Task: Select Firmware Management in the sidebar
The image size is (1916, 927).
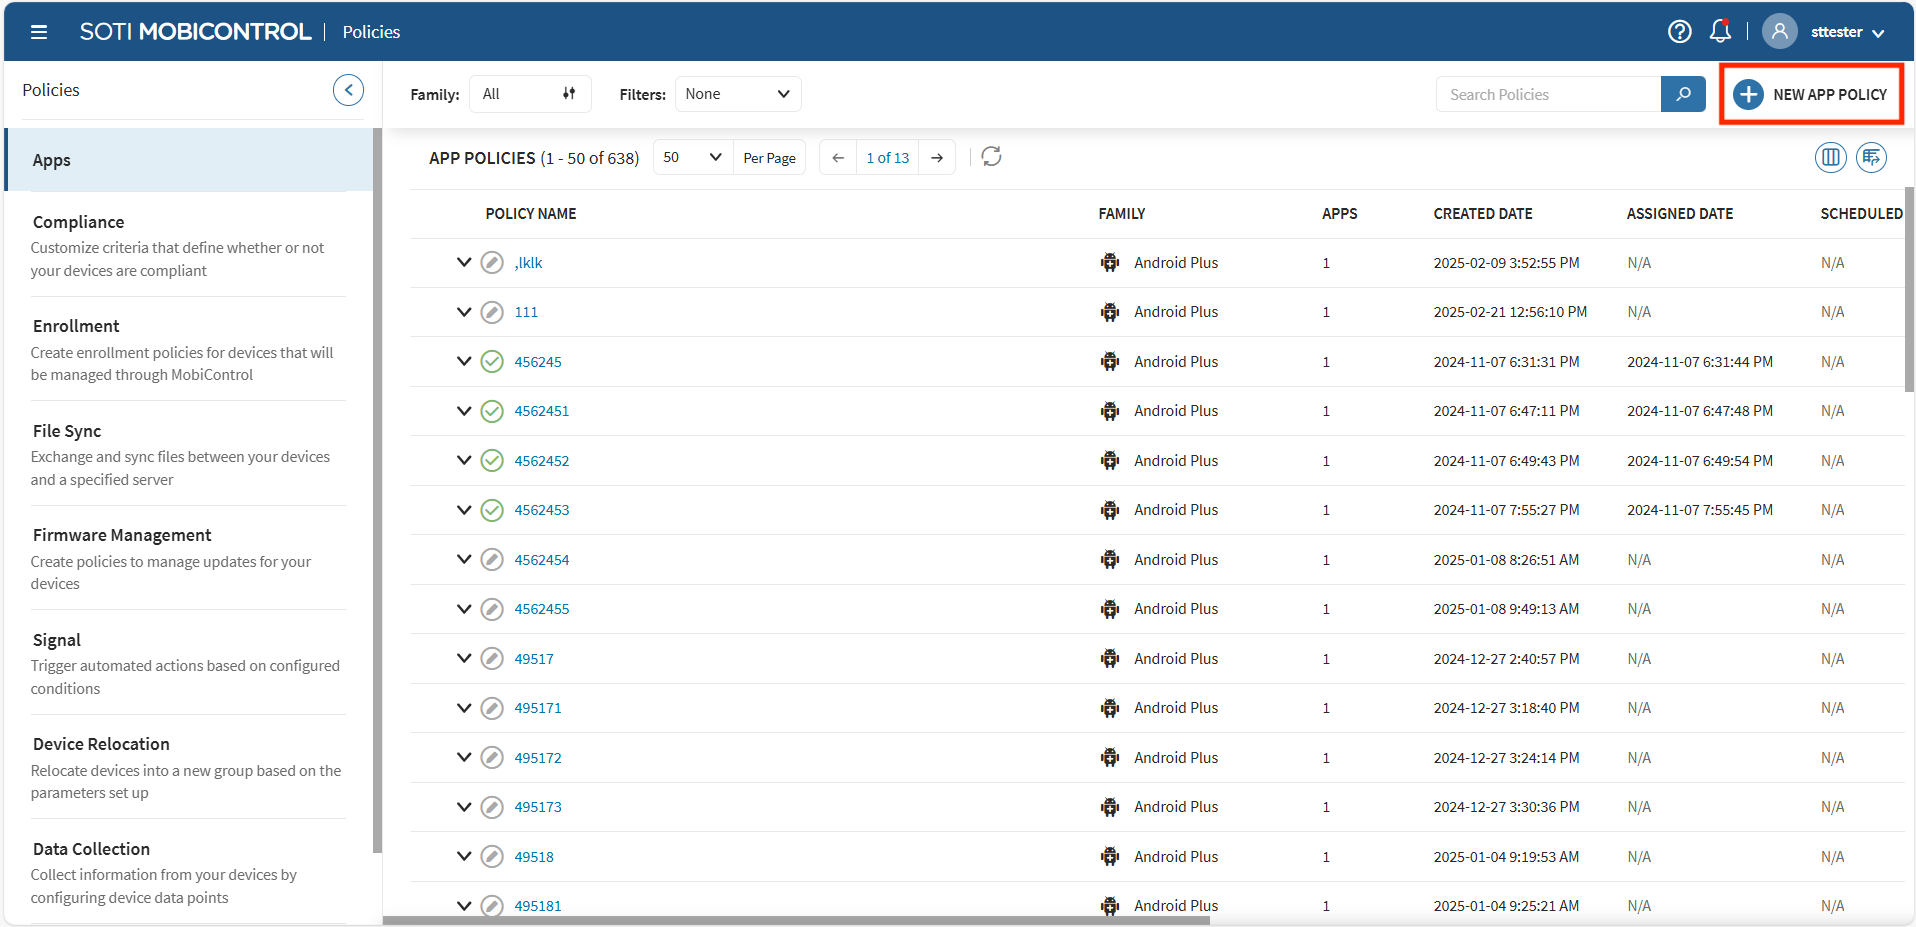Action: (x=122, y=535)
